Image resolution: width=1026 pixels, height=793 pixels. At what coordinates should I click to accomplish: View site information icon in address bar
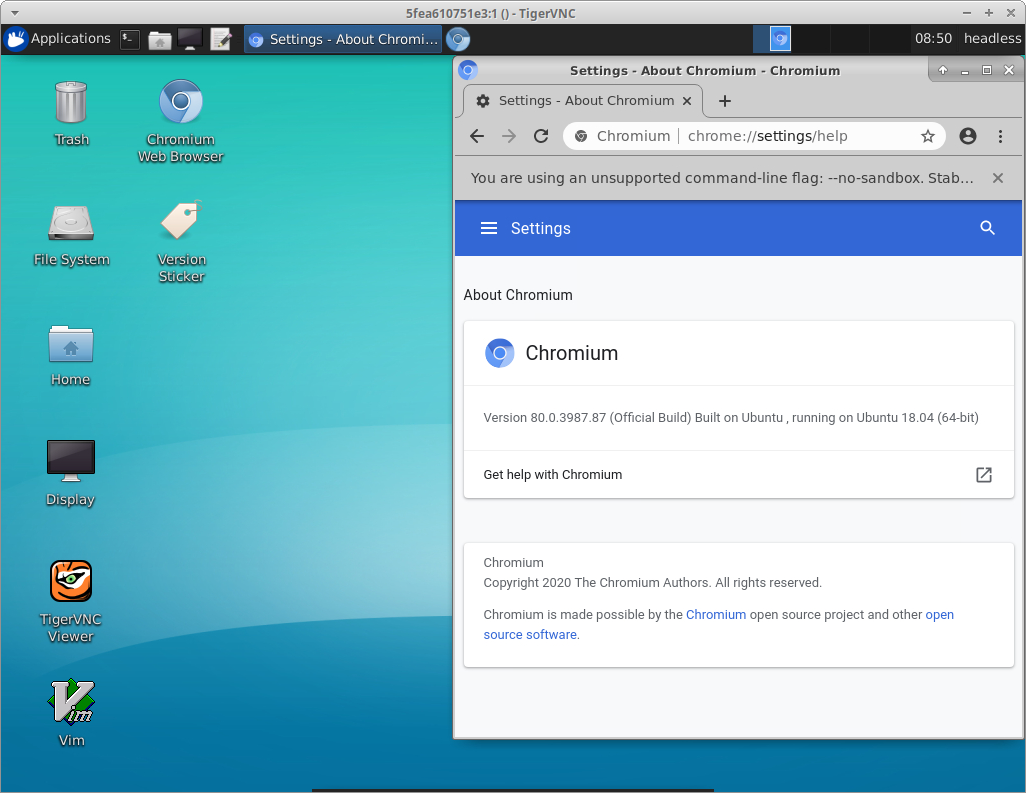click(x=581, y=136)
